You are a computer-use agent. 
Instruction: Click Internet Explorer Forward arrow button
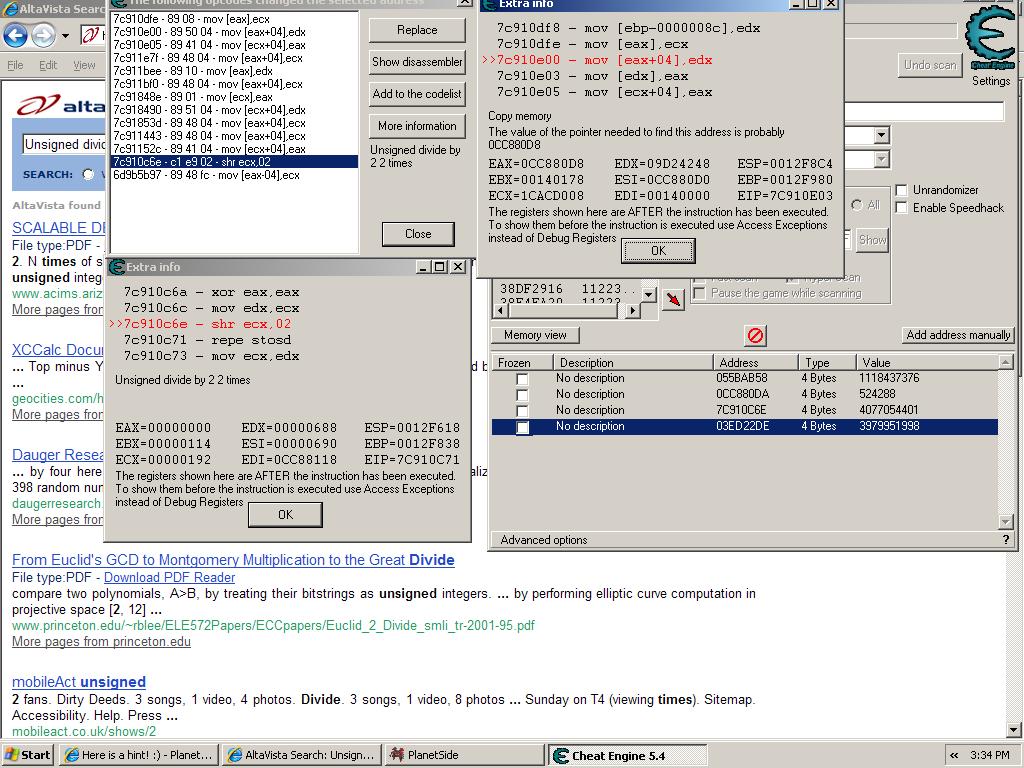(43, 36)
